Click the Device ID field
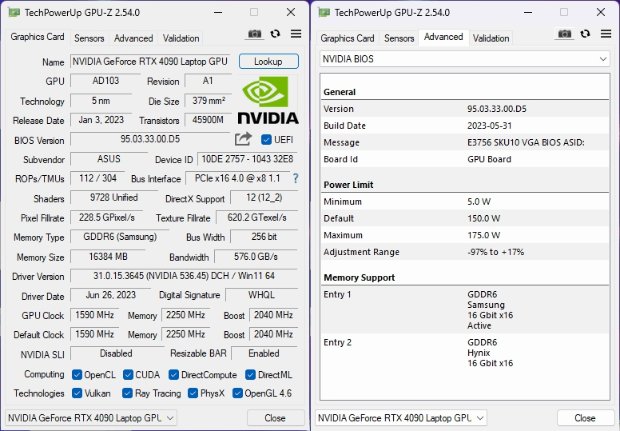This screenshot has width=620, height=431. tap(247, 159)
